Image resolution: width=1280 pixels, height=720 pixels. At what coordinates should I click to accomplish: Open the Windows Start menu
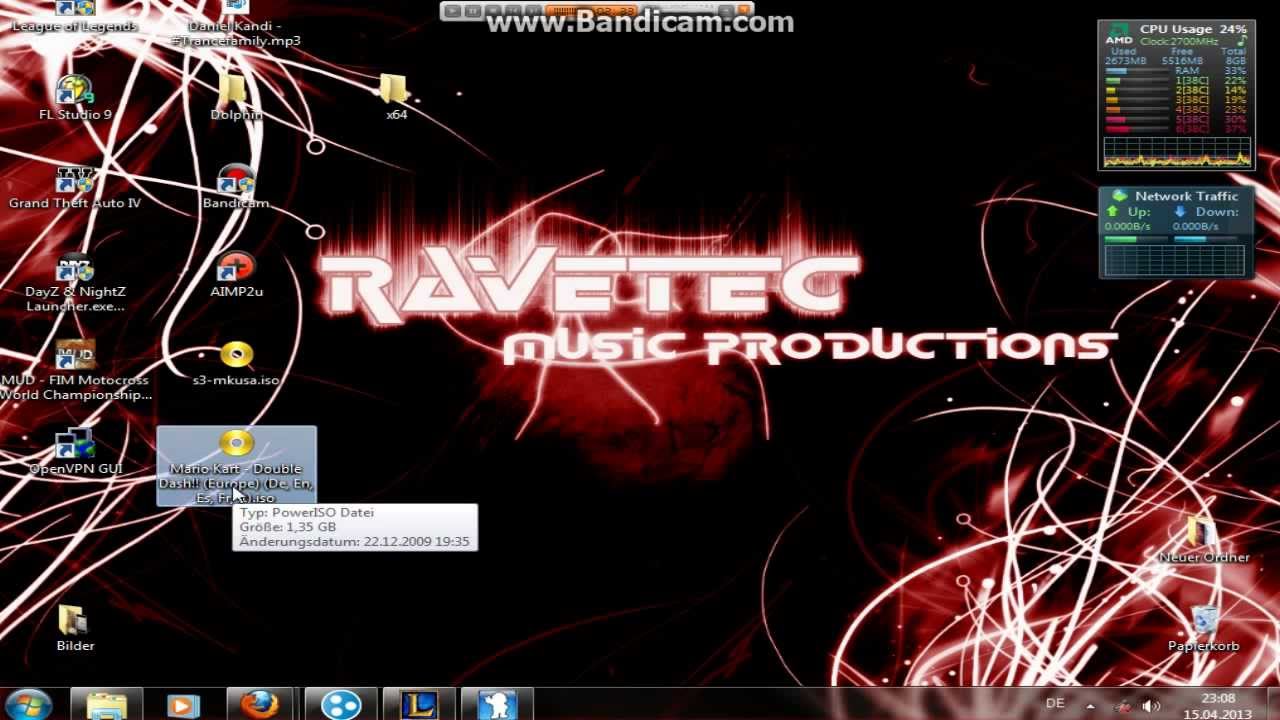coord(29,704)
